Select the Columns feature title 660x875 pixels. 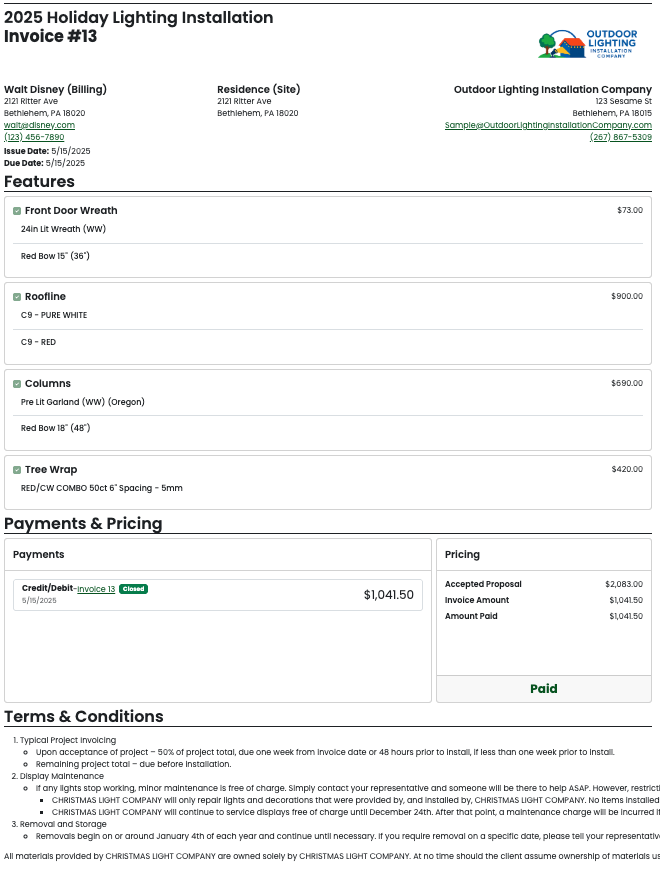tap(47, 383)
